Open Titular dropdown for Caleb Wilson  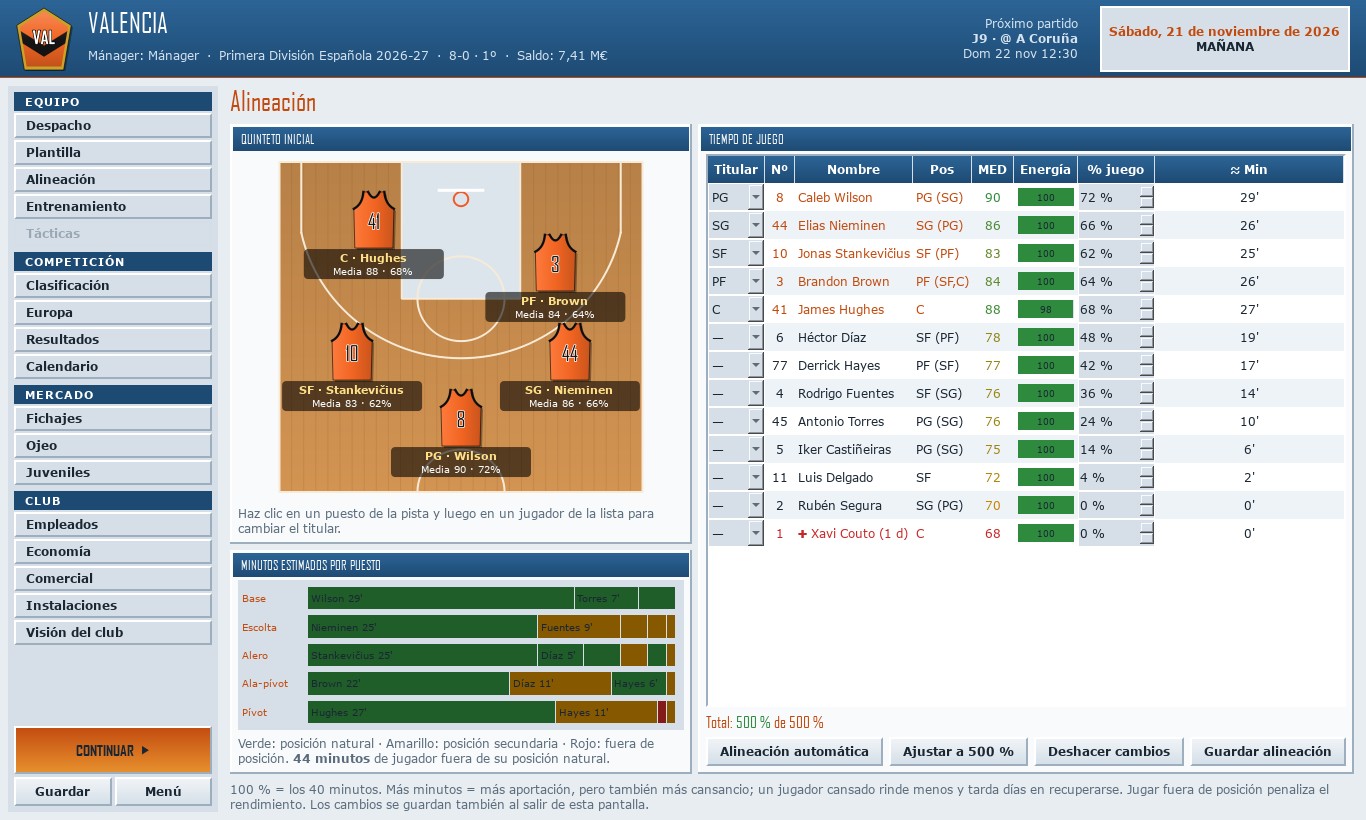tap(755, 198)
